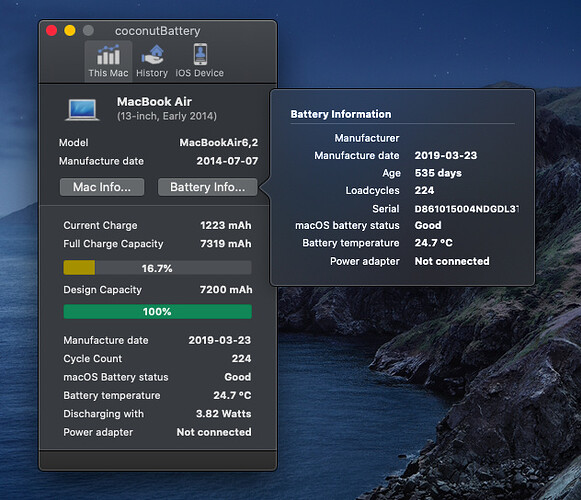Click the Battery temperature label in popover
This screenshot has height=500, width=581.
[x=351, y=243]
